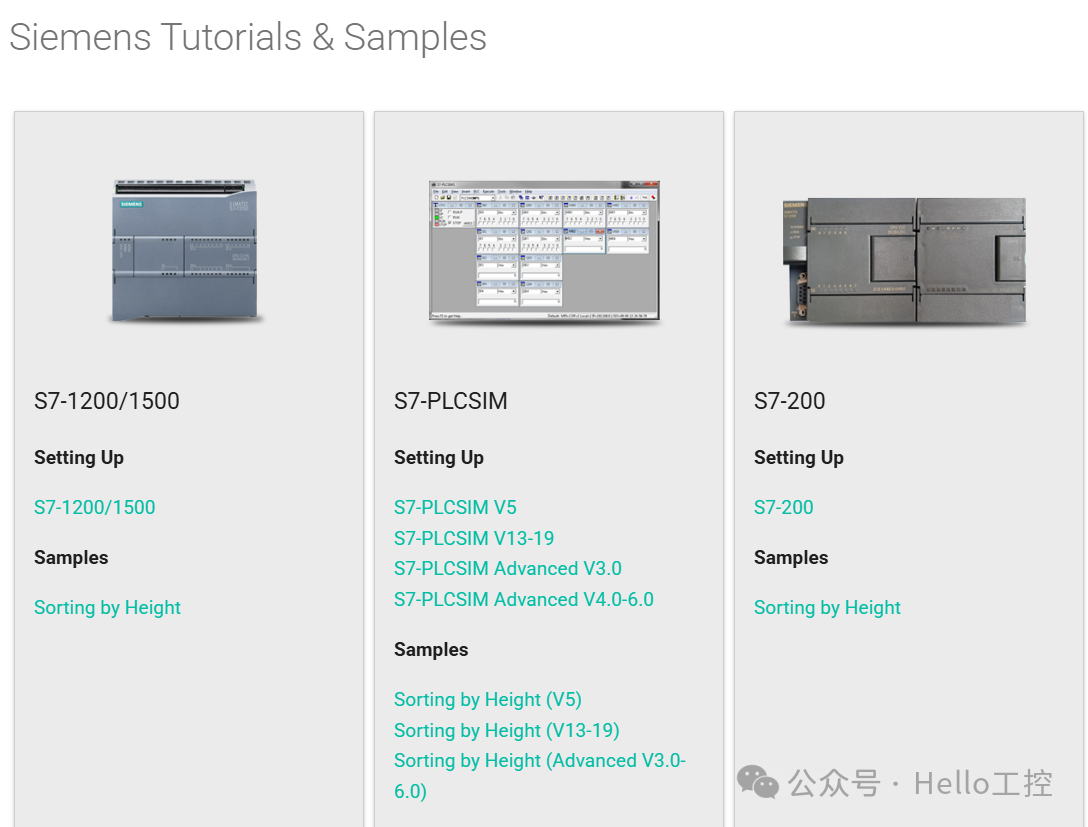The image size is (1088, 827).
Task: Select the S7-PLCSIM card title
Action: (451, 400)
